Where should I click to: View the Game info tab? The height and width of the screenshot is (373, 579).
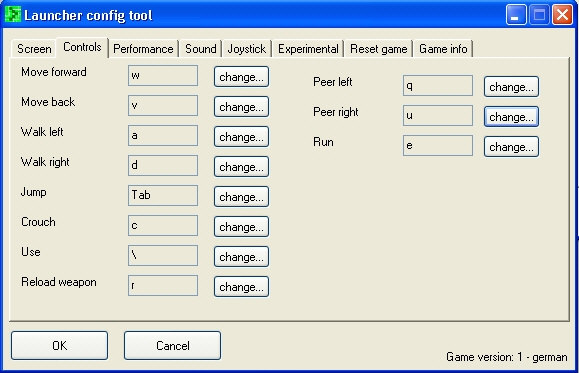pos(443,49)
